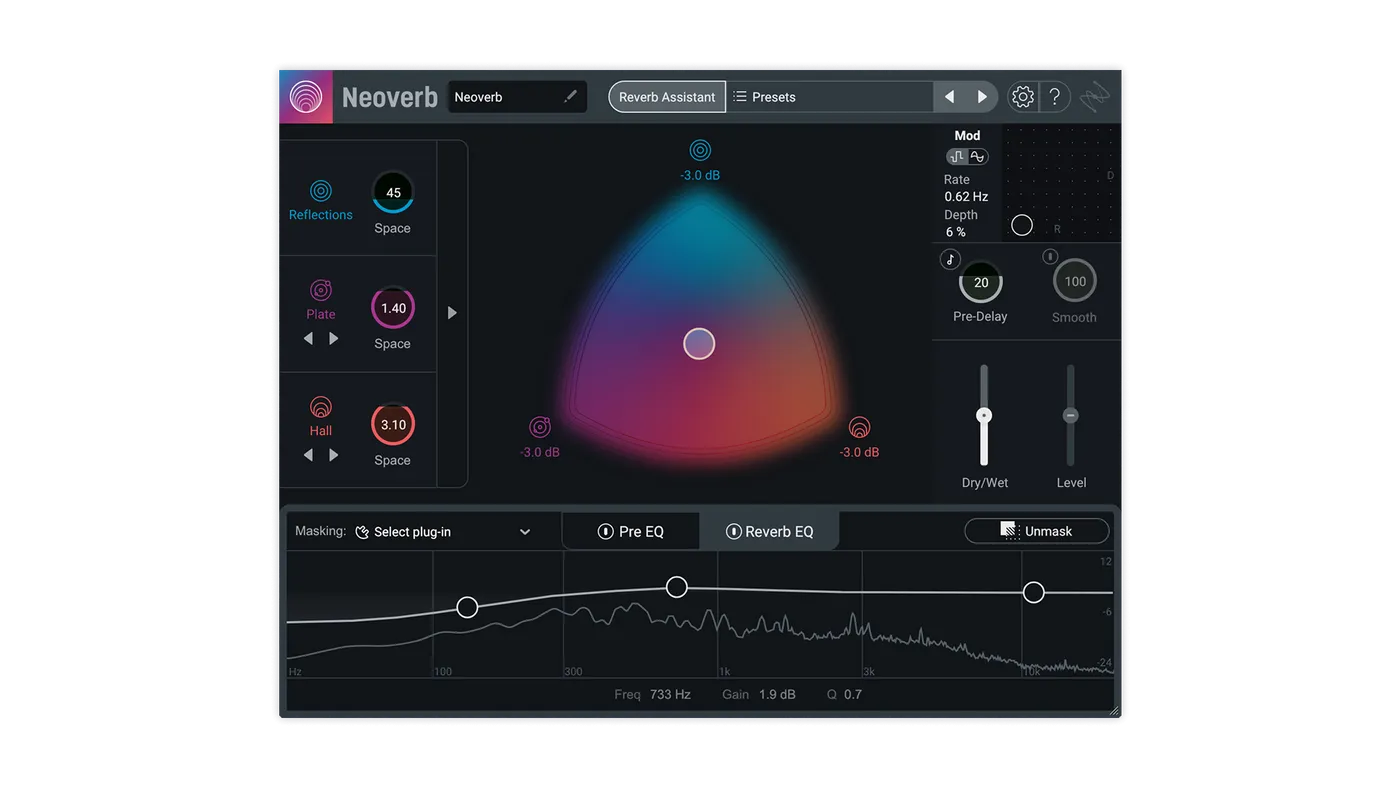Select the next Plate style
The height and width of the screenshot is (788, 1400).
(334, 339)
